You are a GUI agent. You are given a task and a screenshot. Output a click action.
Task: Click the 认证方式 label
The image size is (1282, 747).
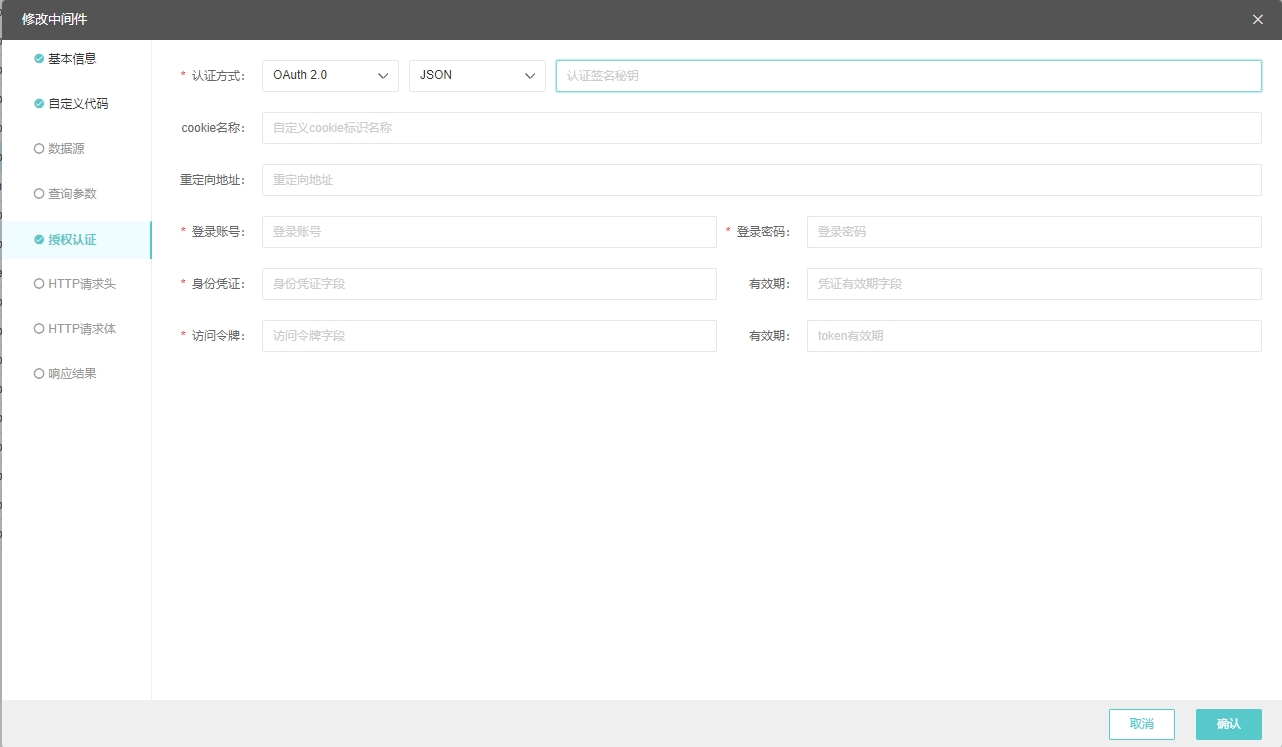point(218,76)
